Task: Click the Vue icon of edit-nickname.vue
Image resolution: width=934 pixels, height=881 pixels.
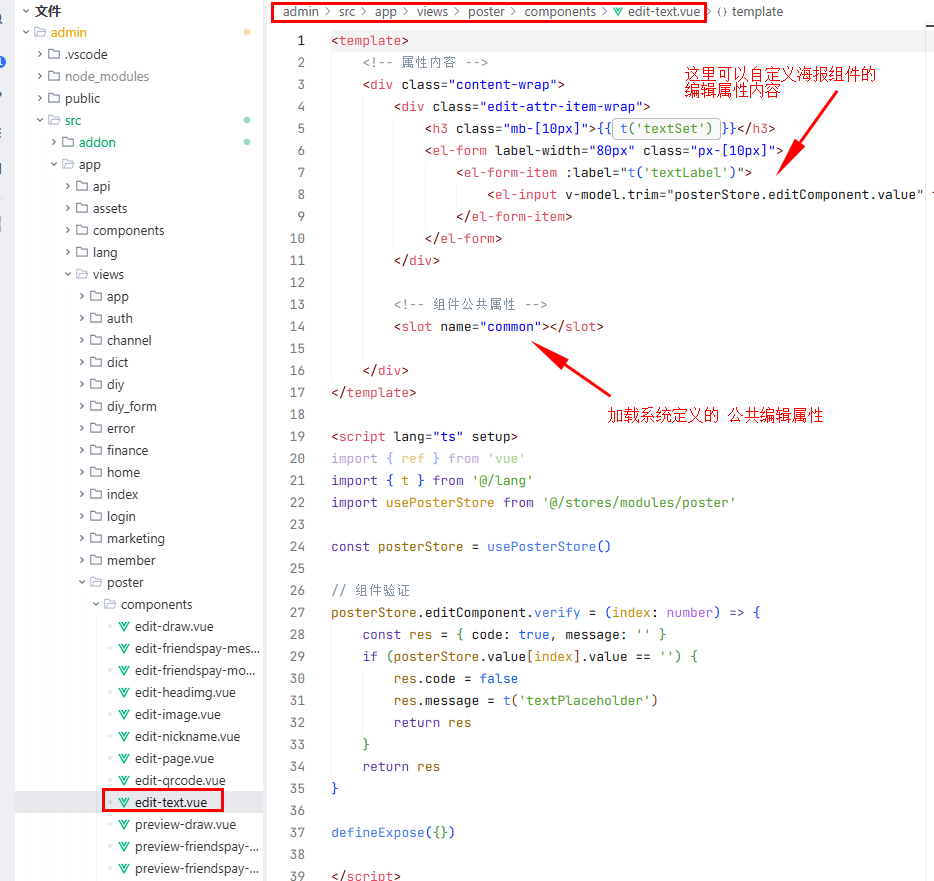Action: [x=124, y=737]
